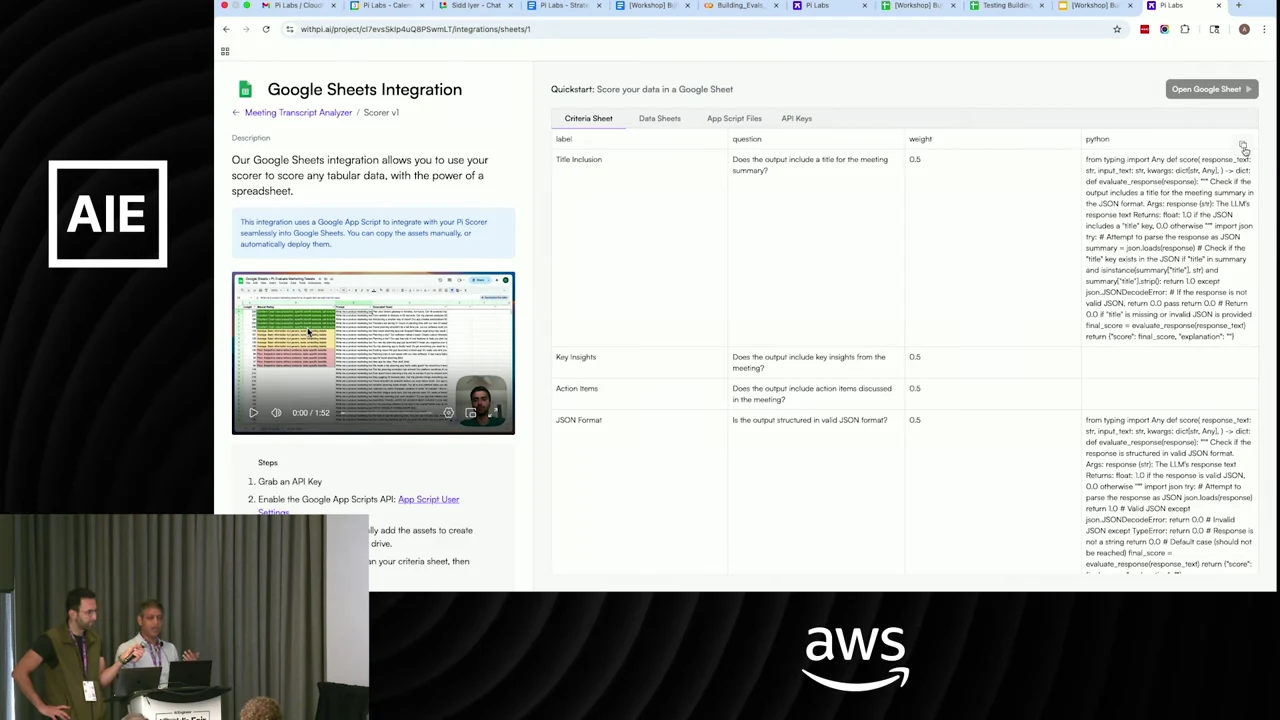The height and width of the screenshot is (720, 1280).
Task: Open the demo video settings gear
Action: click(448, 412)
